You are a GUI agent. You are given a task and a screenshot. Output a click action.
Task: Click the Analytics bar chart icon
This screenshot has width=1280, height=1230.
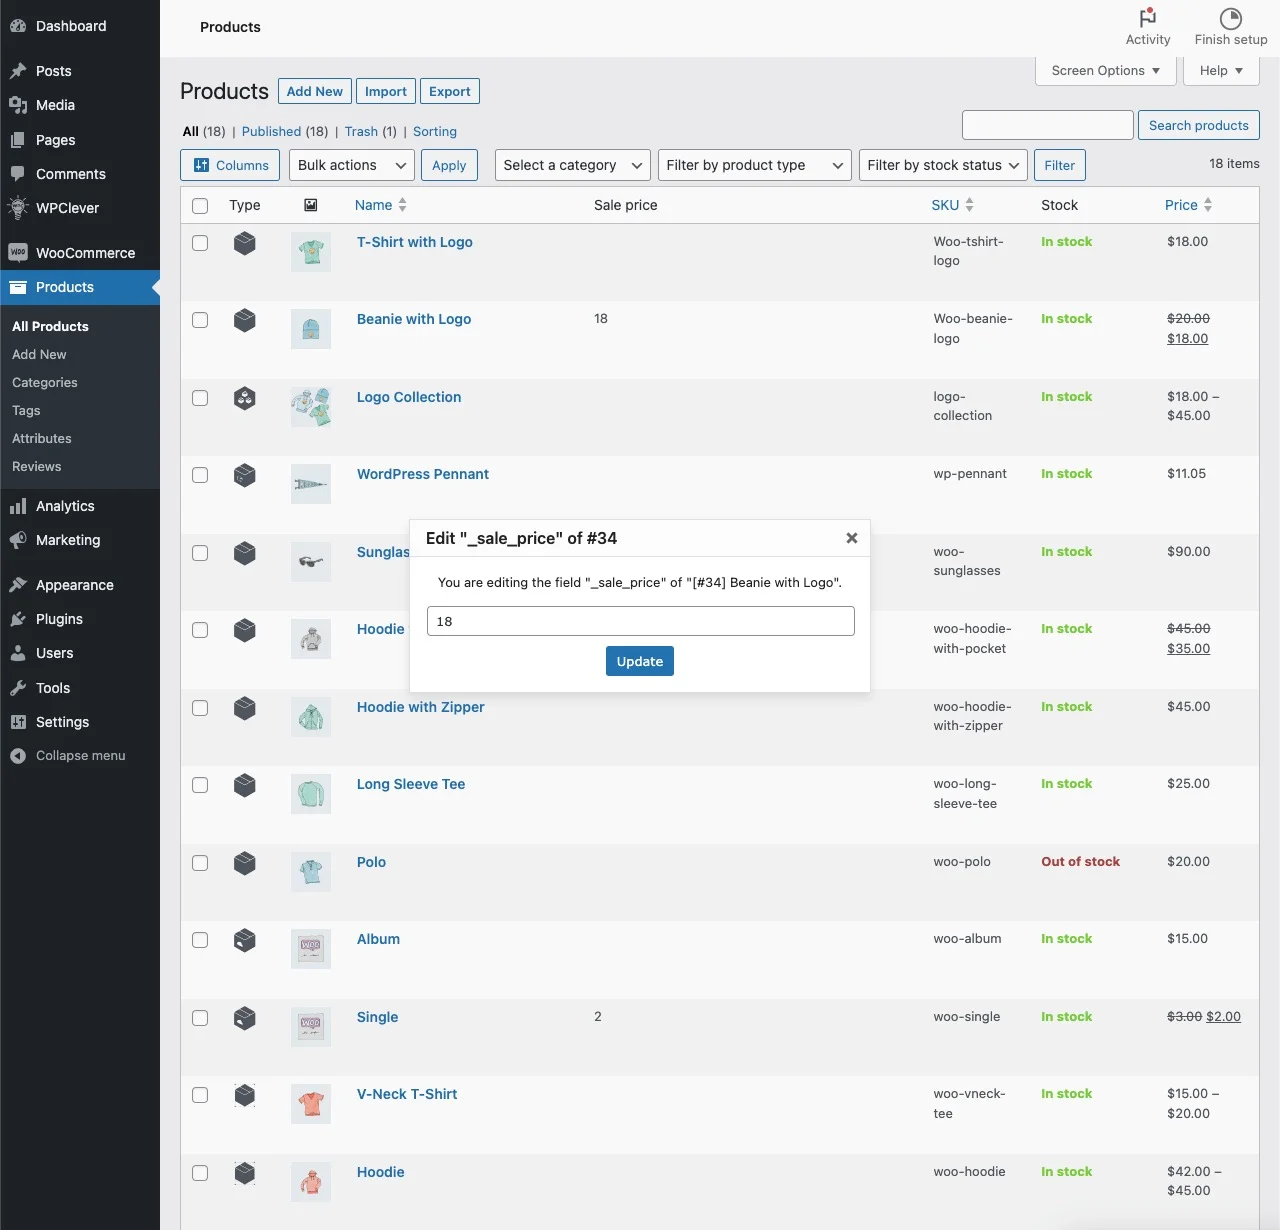[x=18, y=506]
